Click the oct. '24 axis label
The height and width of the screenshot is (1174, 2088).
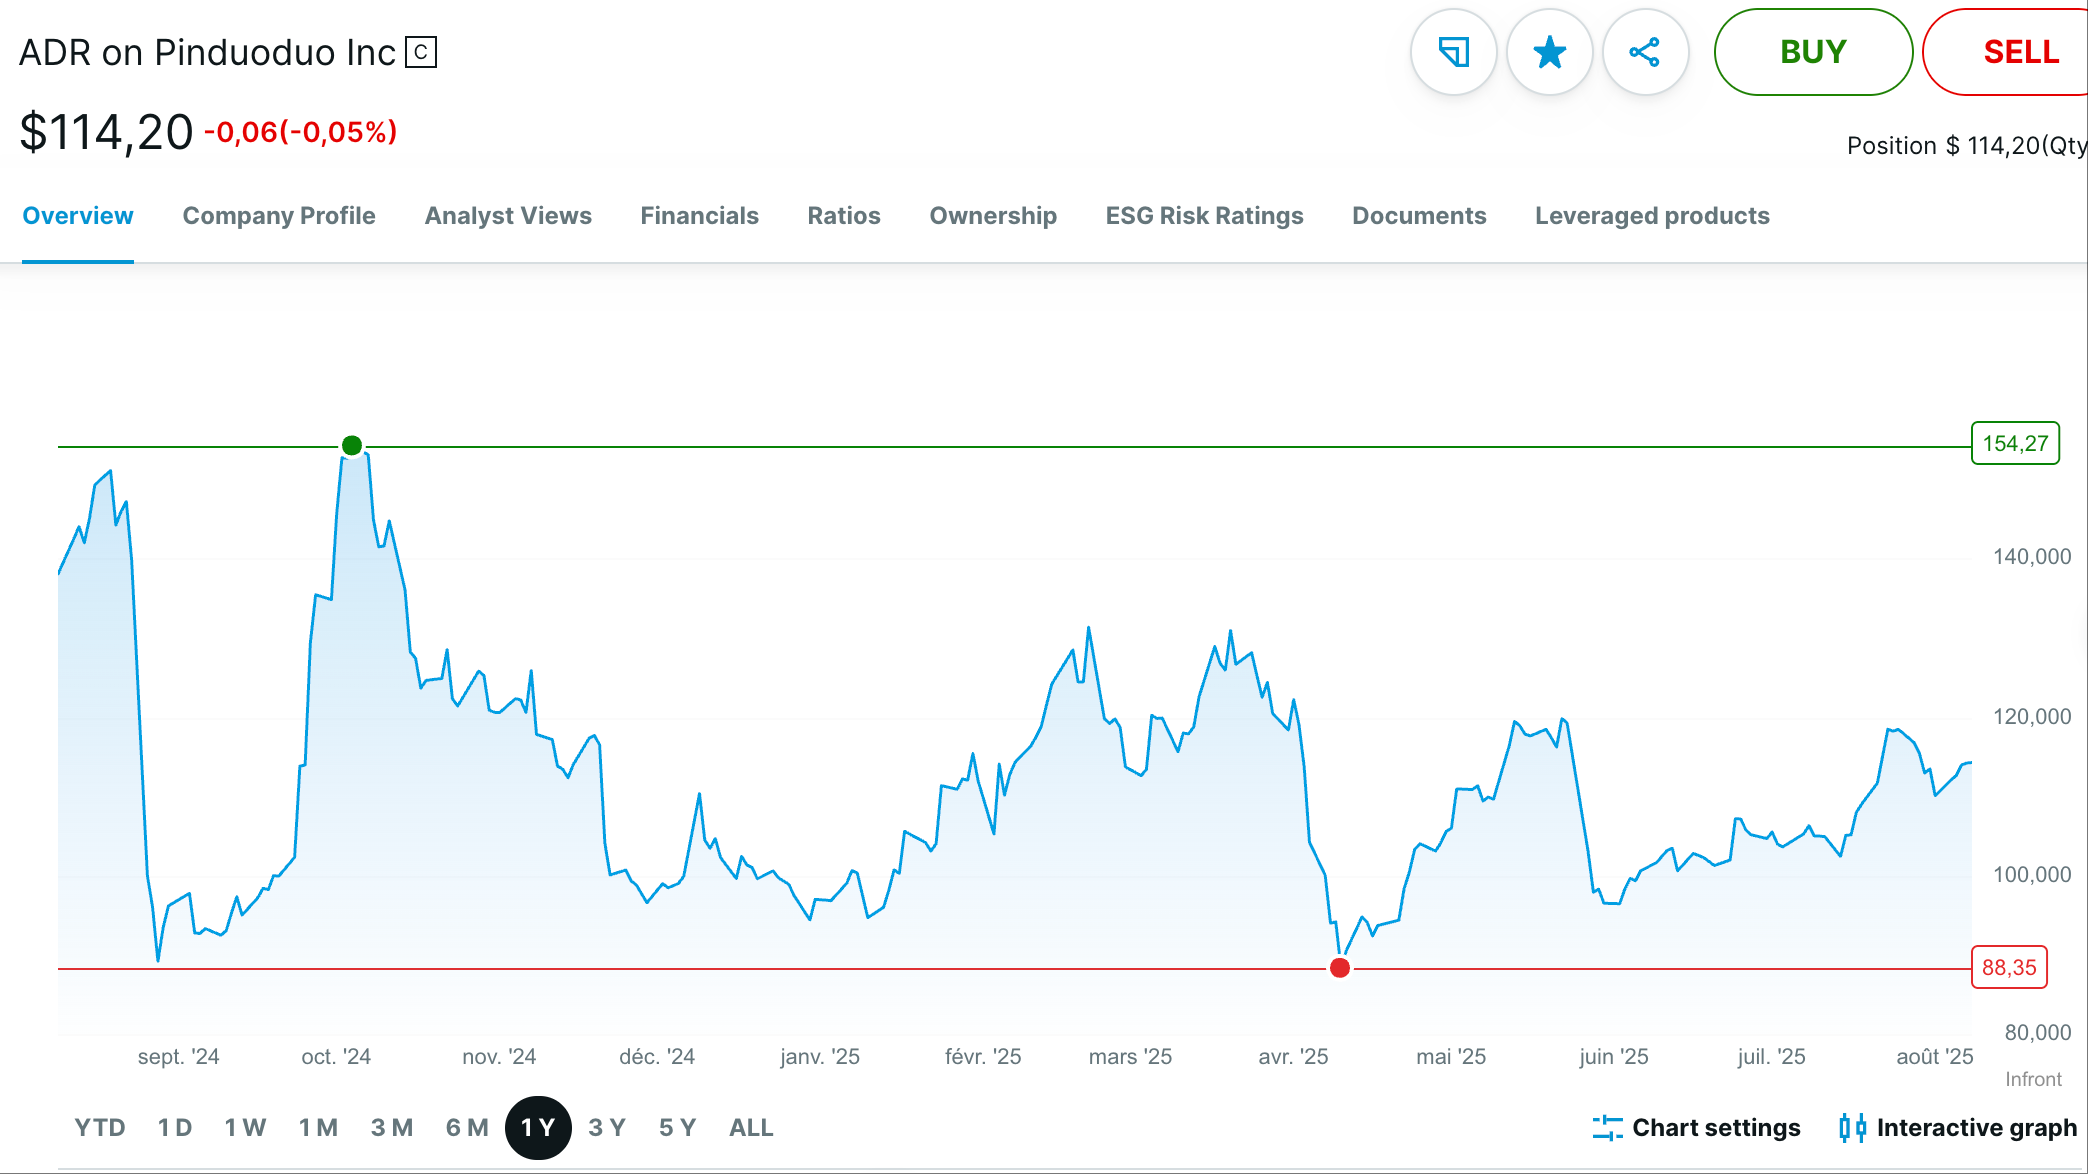click(x=336, y=1057)
